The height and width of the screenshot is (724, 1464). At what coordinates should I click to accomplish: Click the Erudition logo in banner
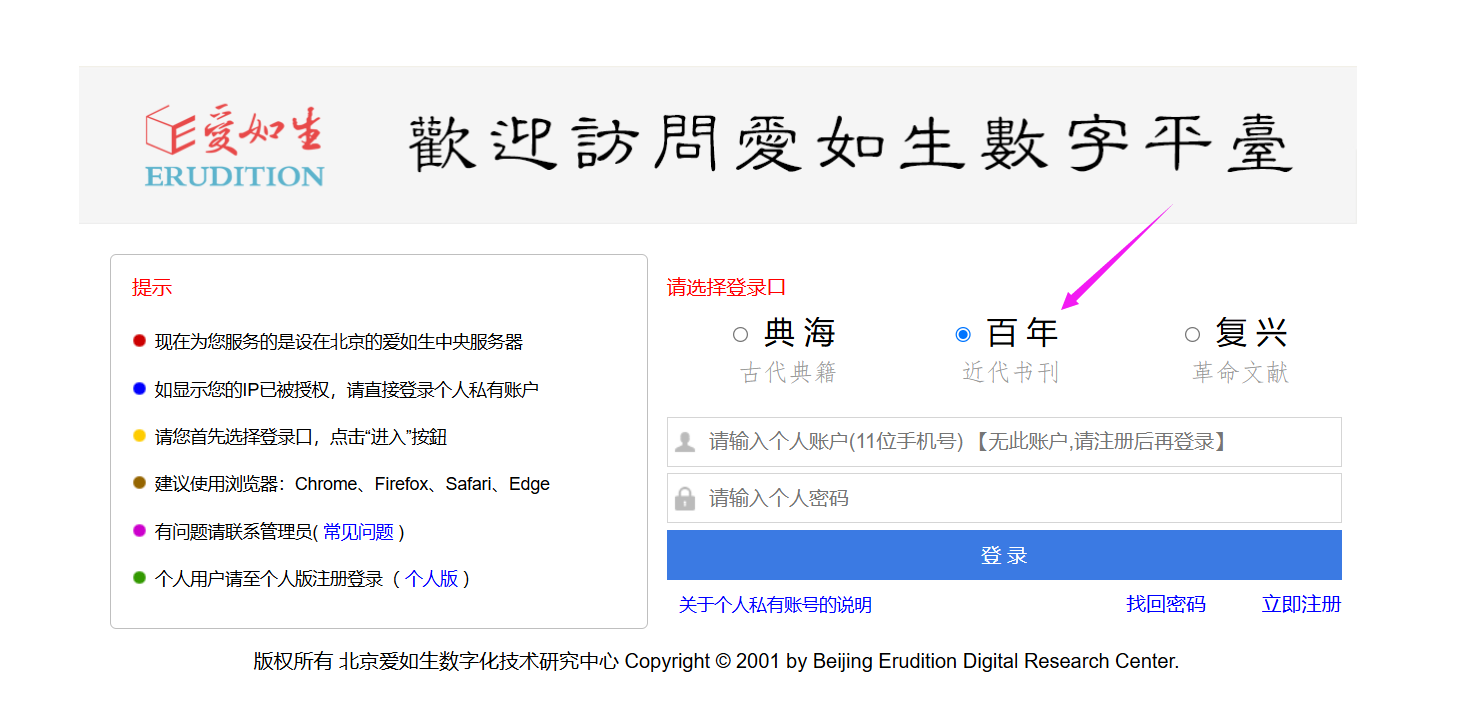[234, 146]
